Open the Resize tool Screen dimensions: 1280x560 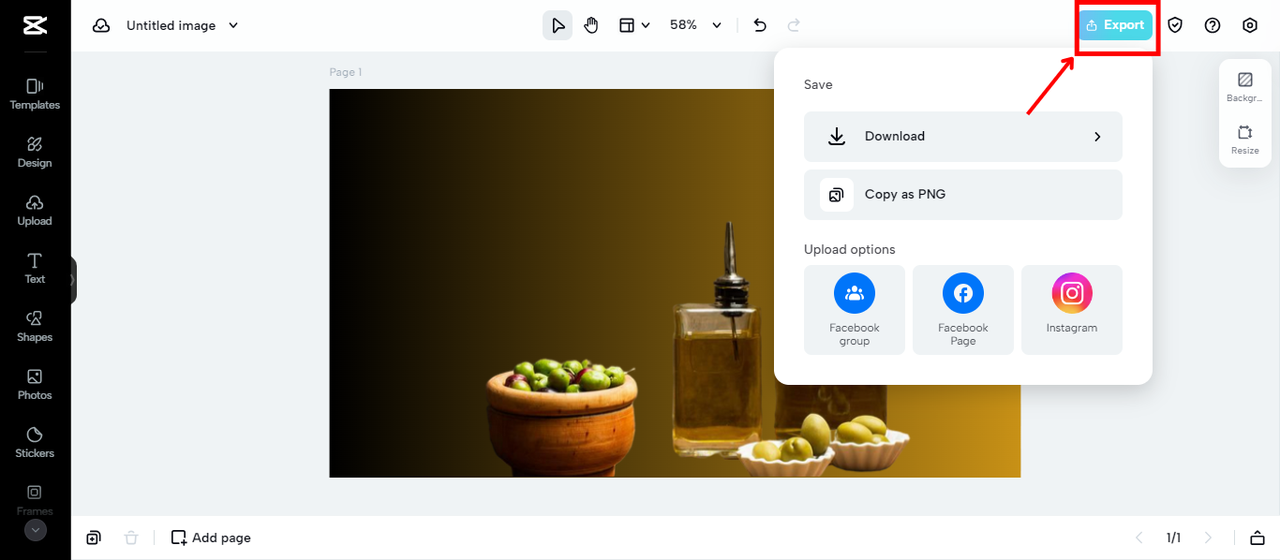pyautogui.click(x=1245, y=138)
